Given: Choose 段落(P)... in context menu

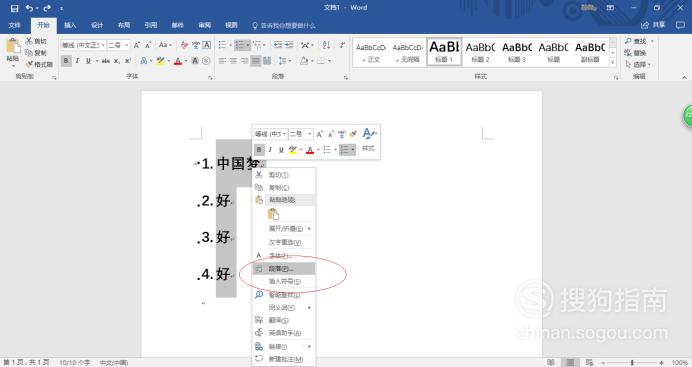Looking at the screenshot, I should (284, 268).
